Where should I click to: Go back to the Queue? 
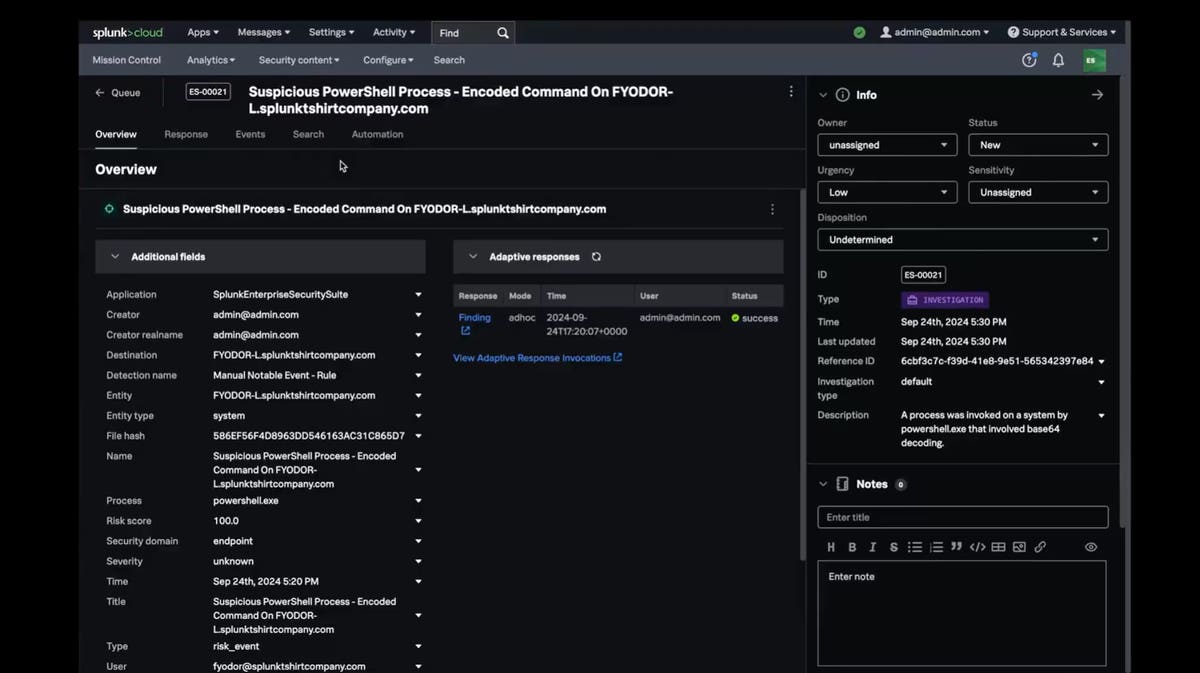pos(118,93)
